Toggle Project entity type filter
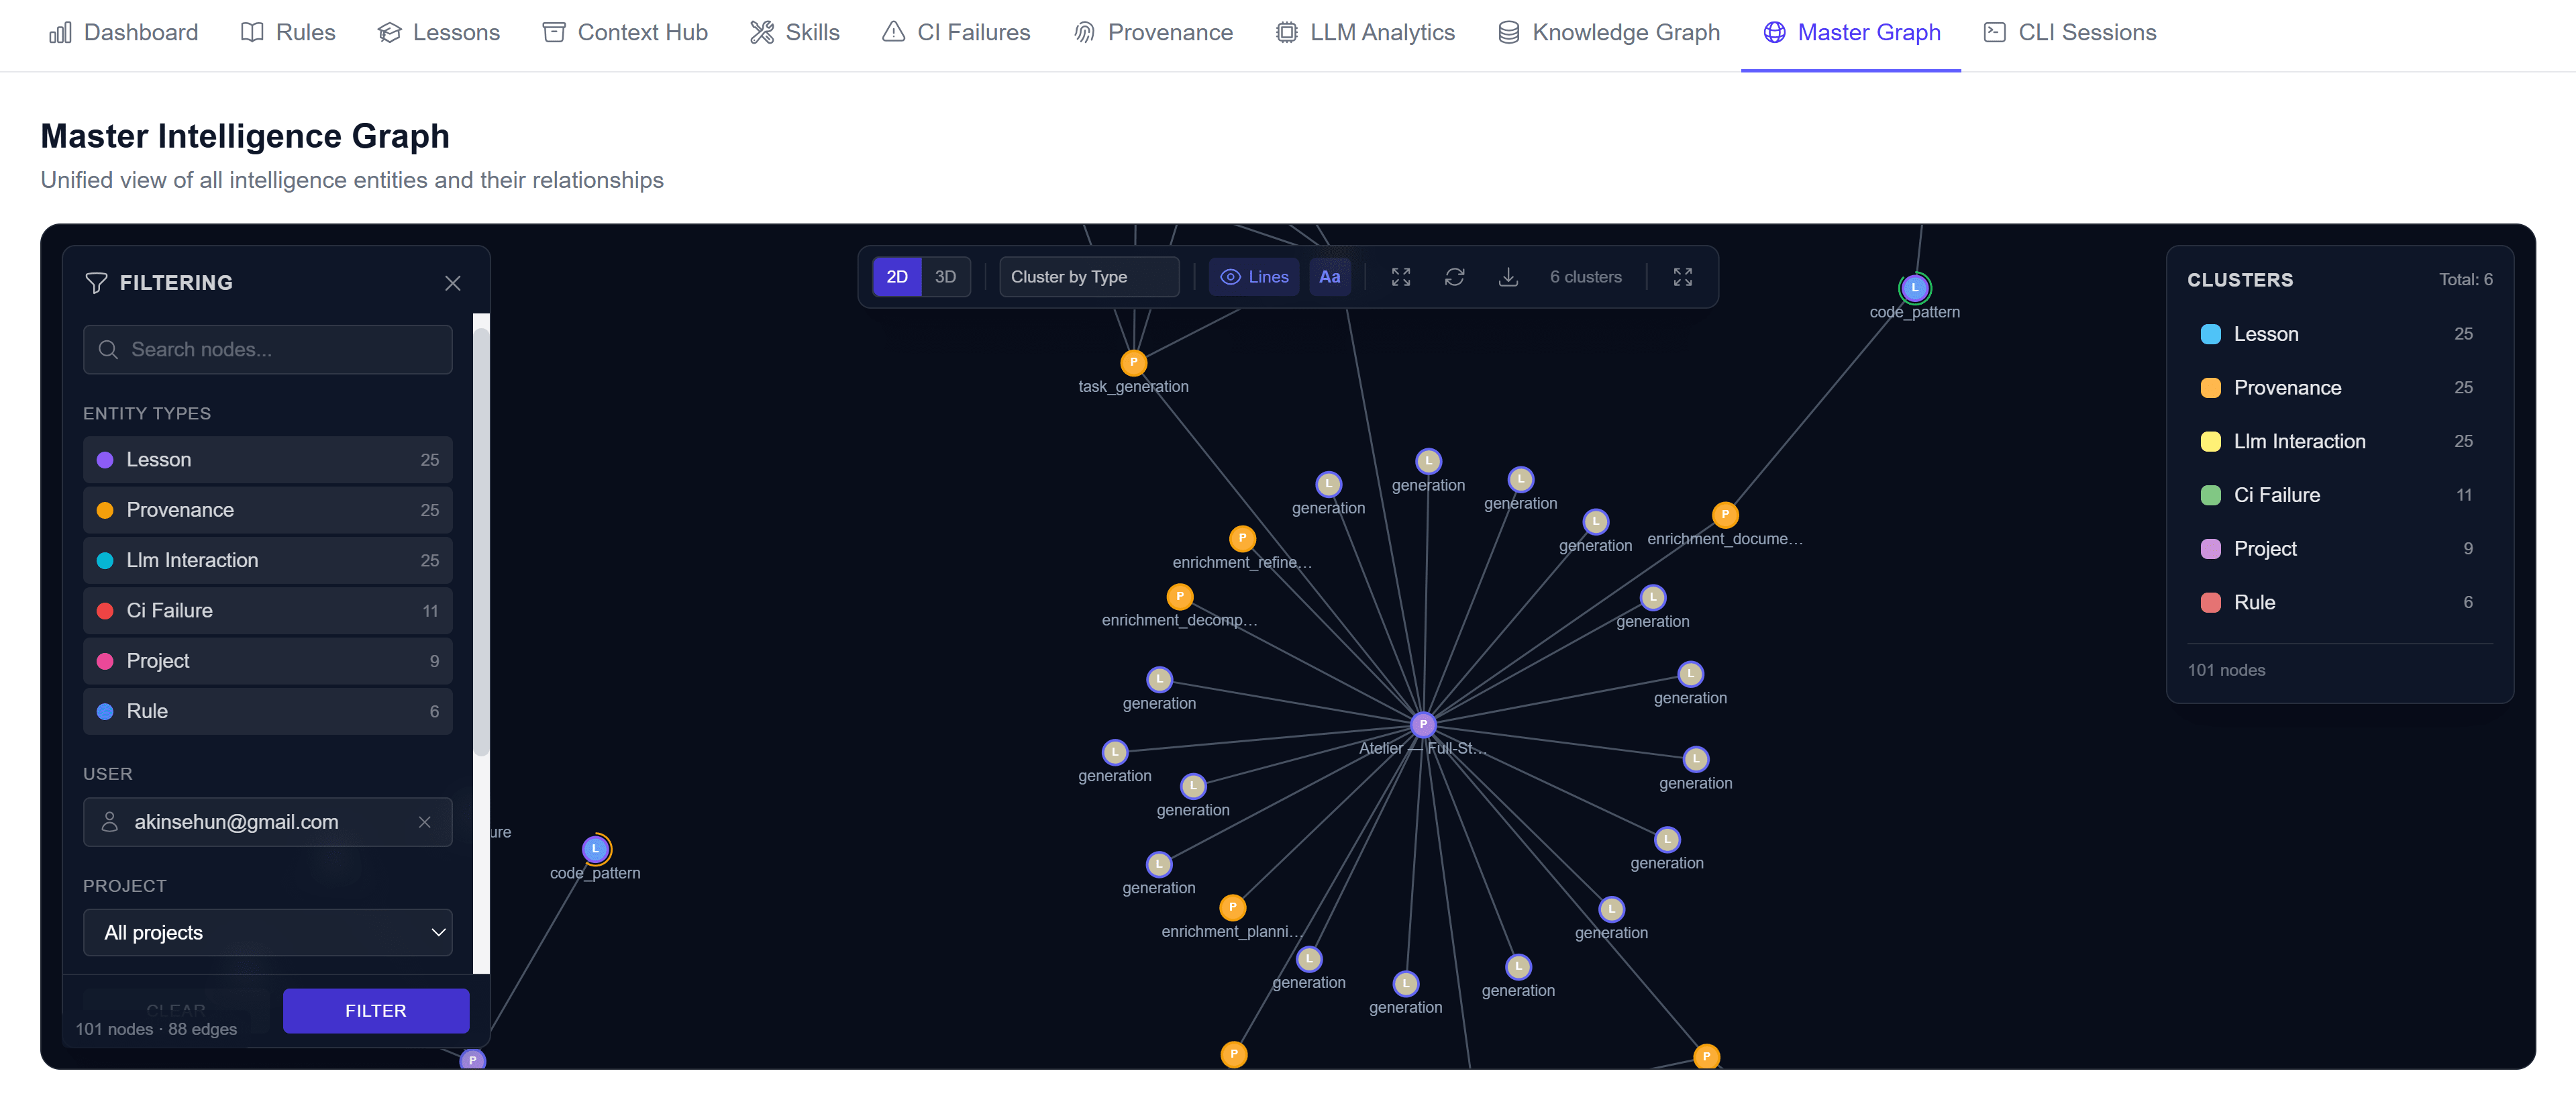This screenshot has width=2576, height=1106. [x=268, y=661]
